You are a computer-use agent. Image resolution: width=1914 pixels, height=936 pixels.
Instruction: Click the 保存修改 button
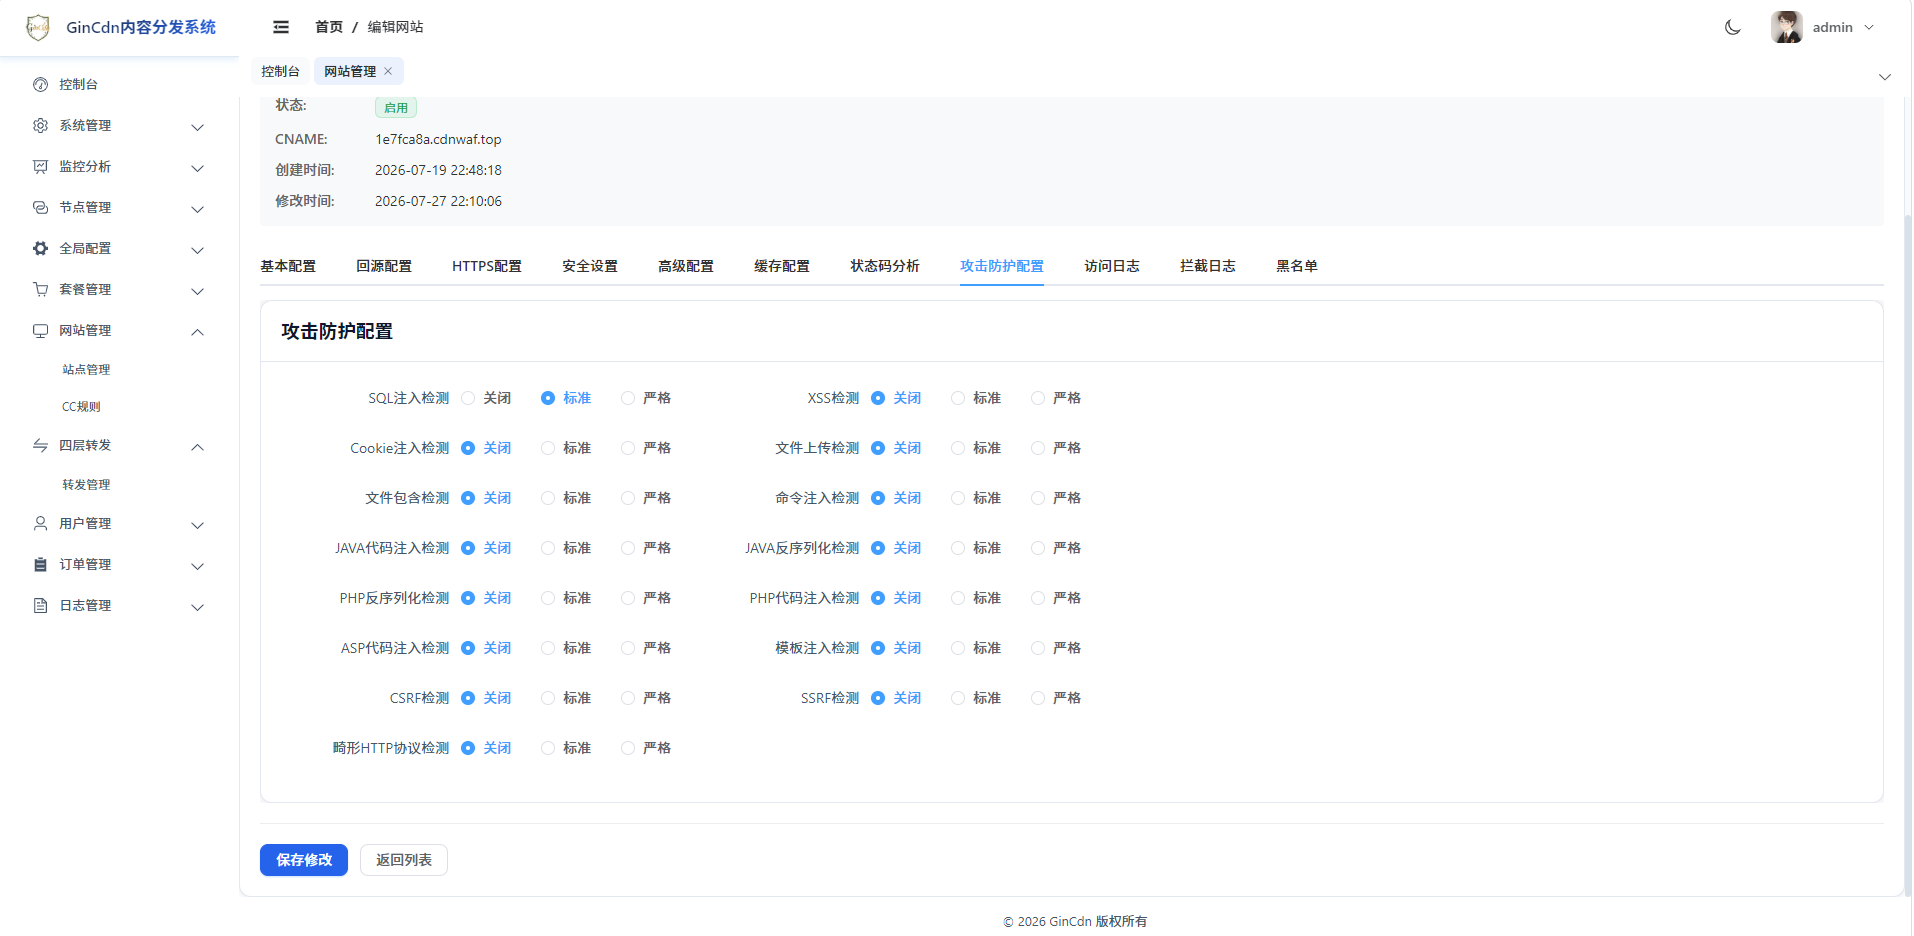[x=304, y=860]
